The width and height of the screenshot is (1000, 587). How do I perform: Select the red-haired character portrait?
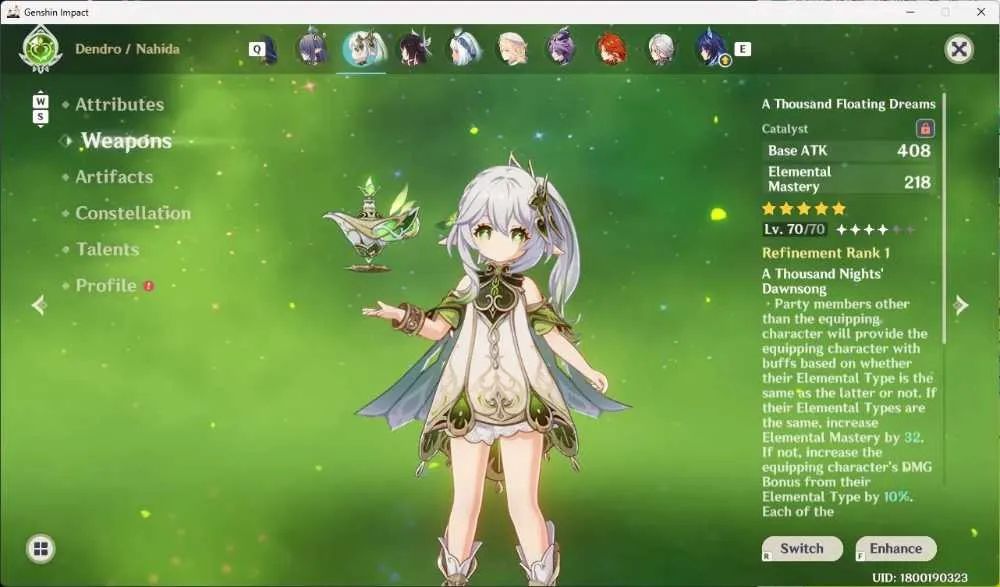point(611,49)
